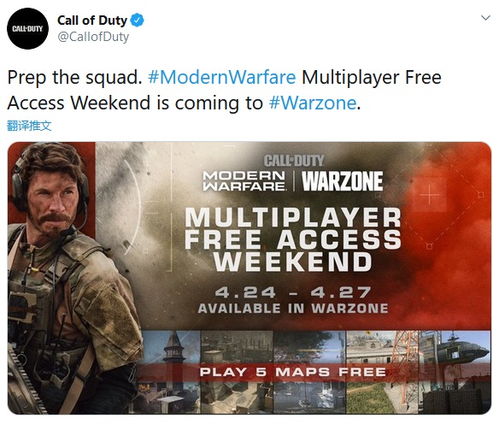
Task: Click the Call of Duty logo in banner
Action: click(x=294, y=161)
